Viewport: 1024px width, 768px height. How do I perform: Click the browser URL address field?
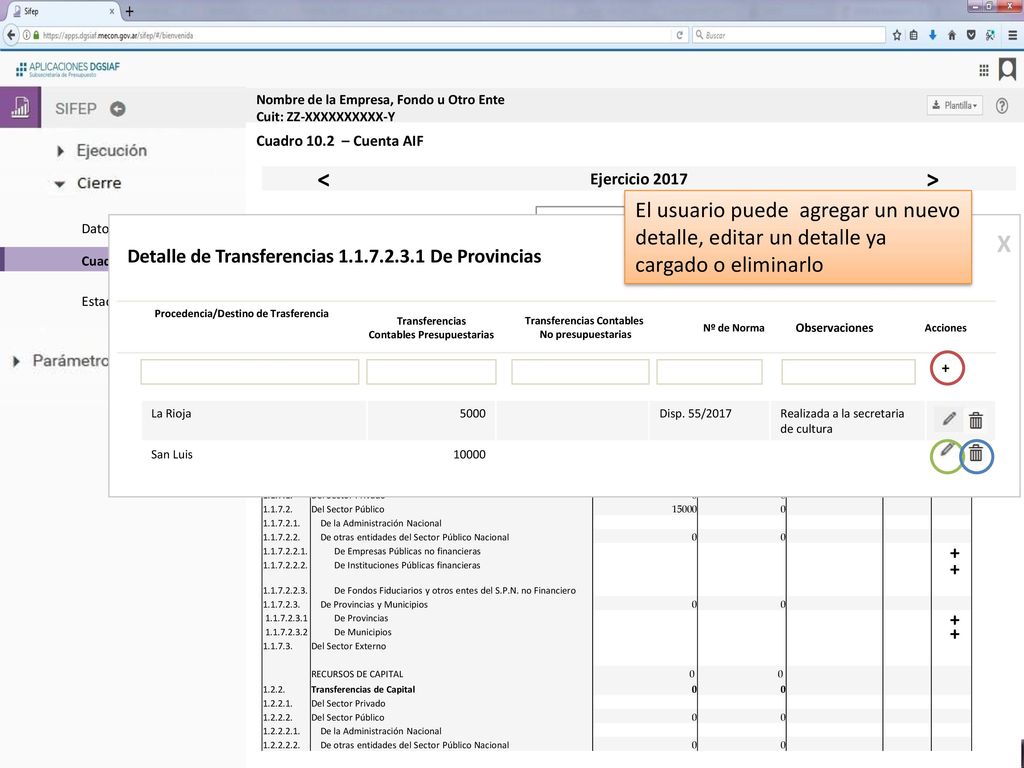353,35
